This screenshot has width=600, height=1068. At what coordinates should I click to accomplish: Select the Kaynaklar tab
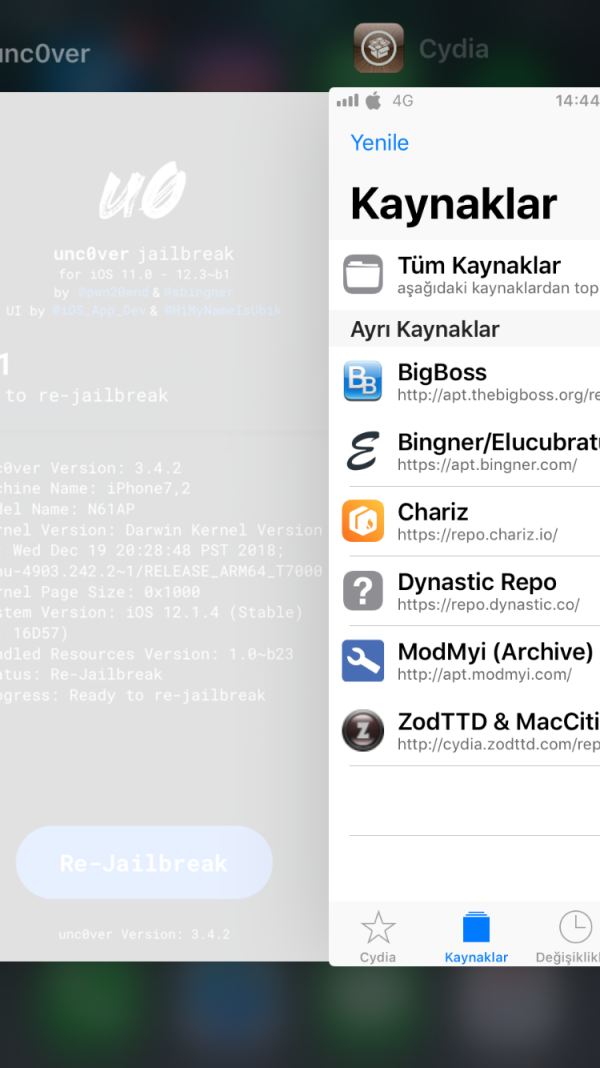coord(476,937)
